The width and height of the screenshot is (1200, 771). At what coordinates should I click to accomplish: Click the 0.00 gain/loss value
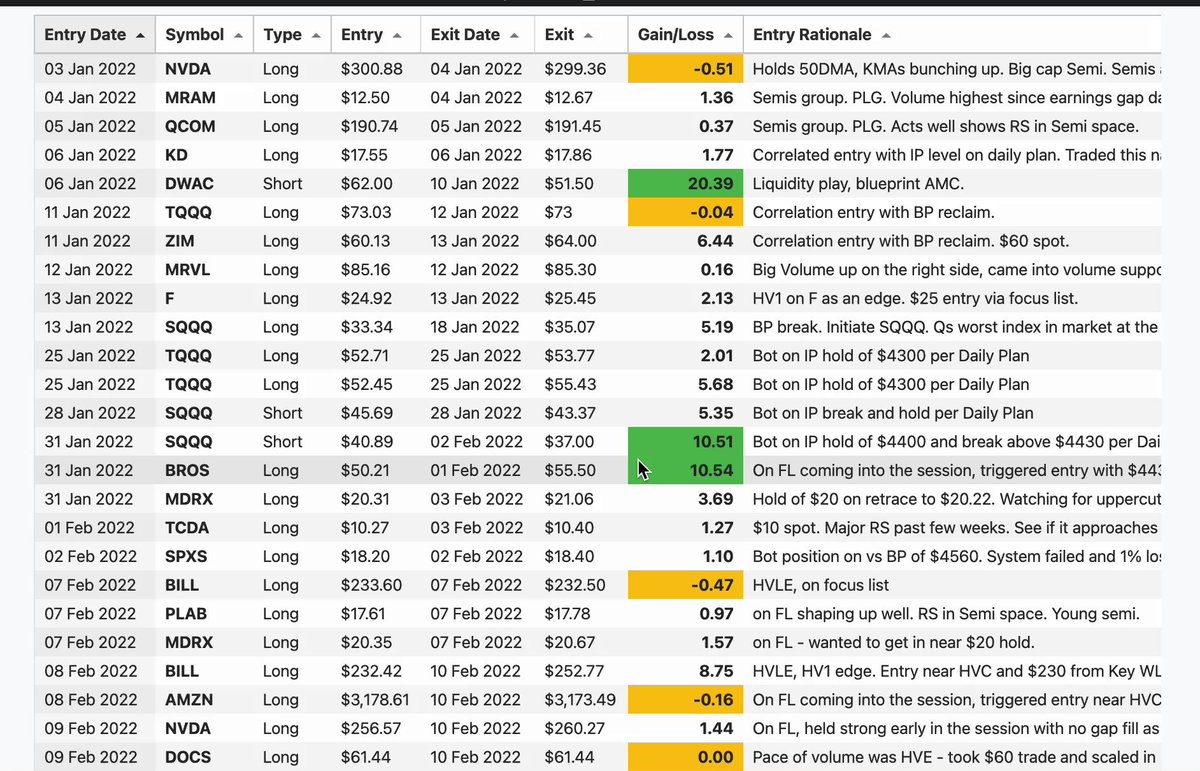pos(716,757)
